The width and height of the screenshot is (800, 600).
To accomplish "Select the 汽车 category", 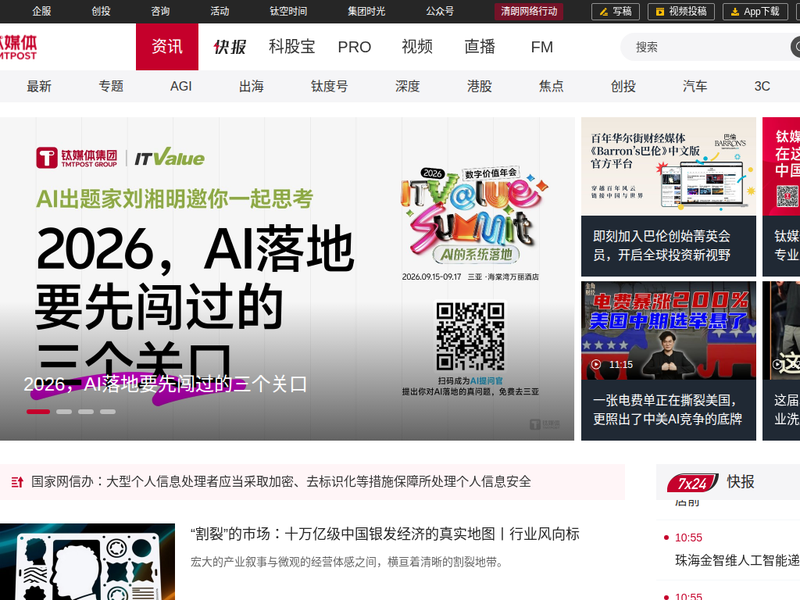I will 695,86.
